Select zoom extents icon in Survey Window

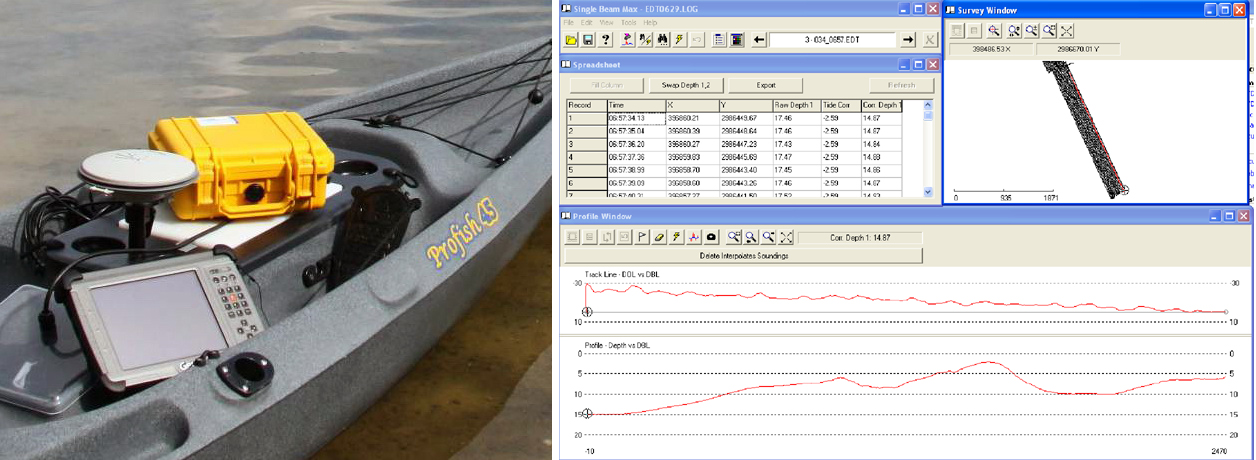[x=1067, y=31]
